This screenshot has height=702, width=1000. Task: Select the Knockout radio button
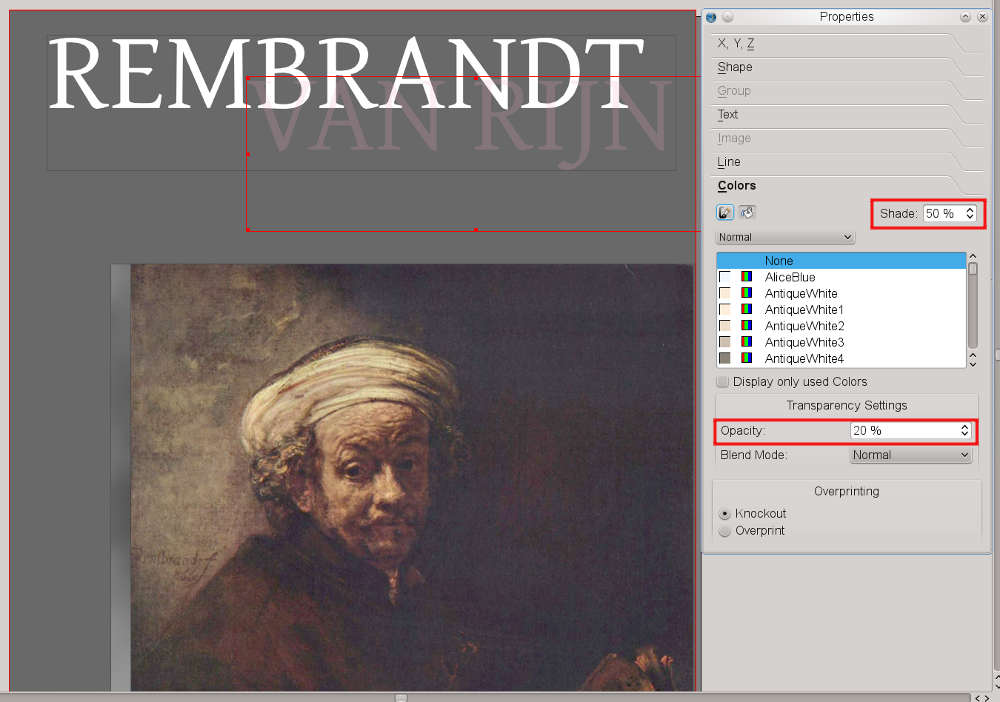click(x=725, y=513)
